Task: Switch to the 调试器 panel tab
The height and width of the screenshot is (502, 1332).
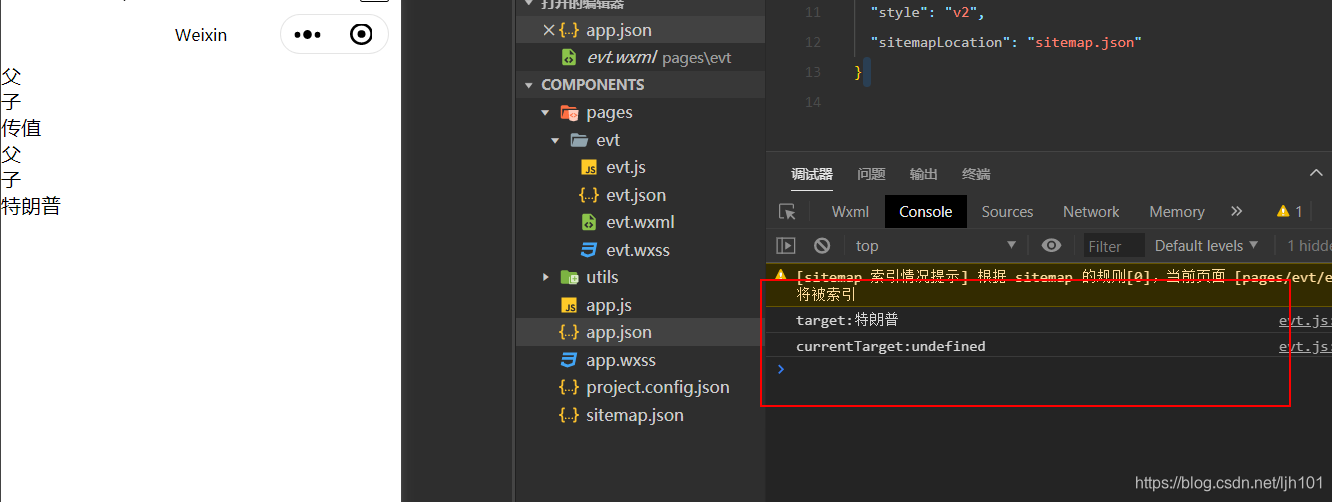Action: tap(811, 174)
